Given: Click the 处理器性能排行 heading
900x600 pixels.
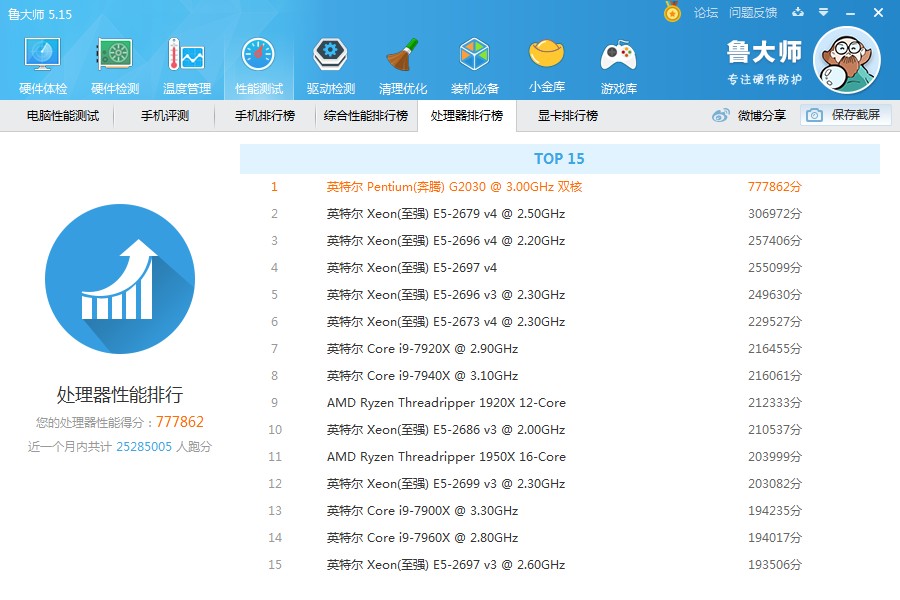Looking at the screenshot, I should tap(120, 394).
